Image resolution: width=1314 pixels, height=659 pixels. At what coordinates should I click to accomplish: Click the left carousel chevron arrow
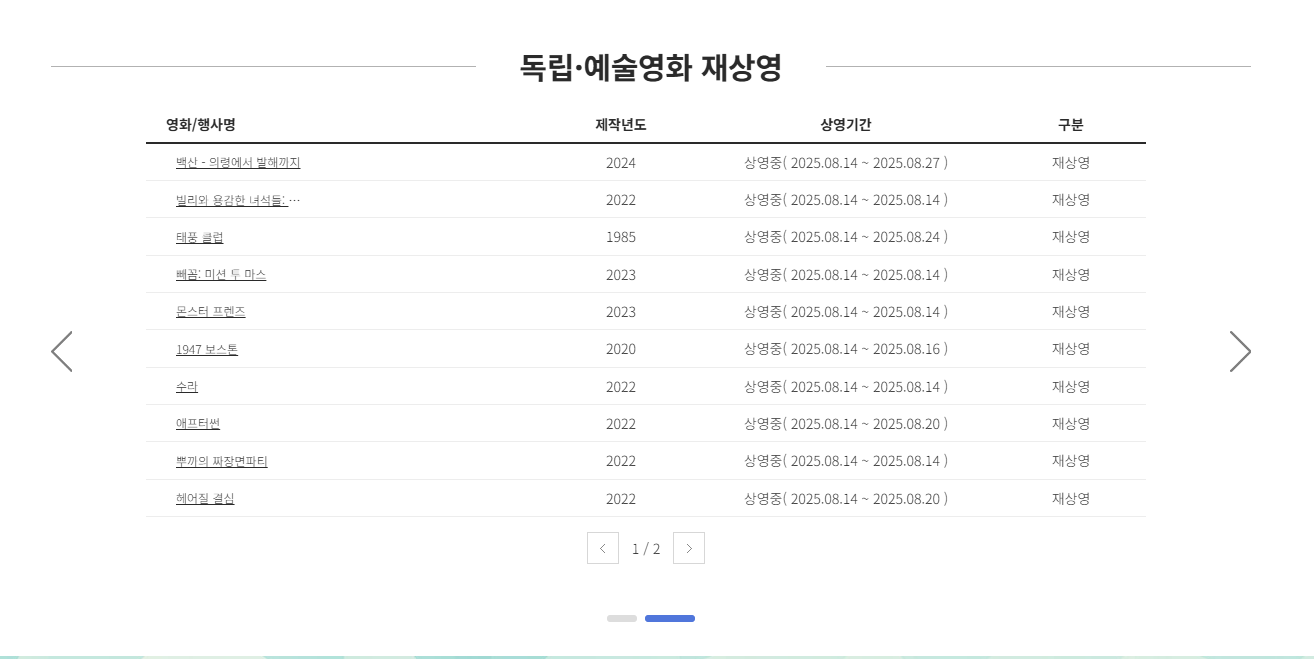61,351
